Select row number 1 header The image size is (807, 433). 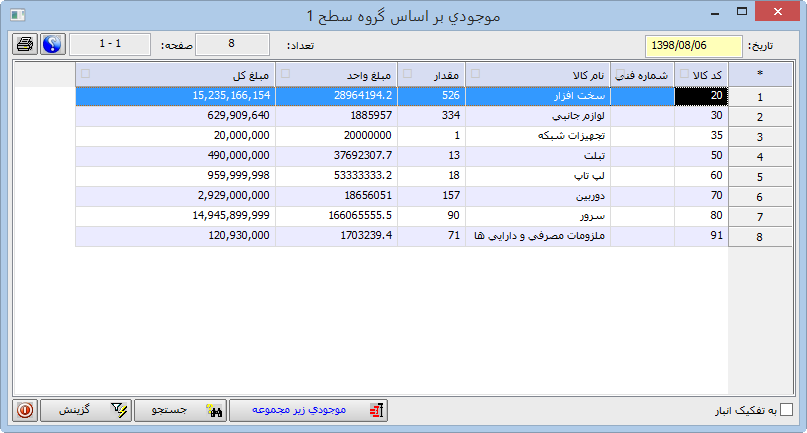pos(760,97)
